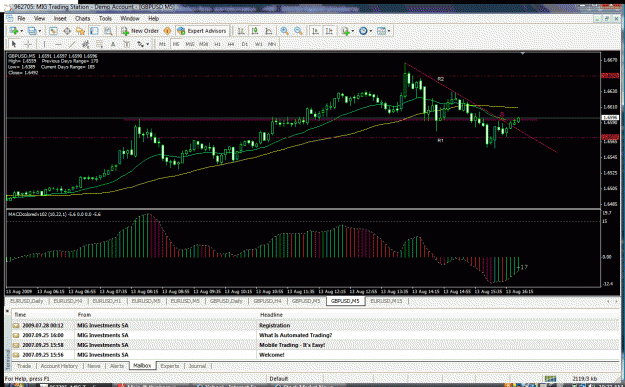Toggle the Chart Shift button
This screenshot has width=625, height=387.
(329, 31)
